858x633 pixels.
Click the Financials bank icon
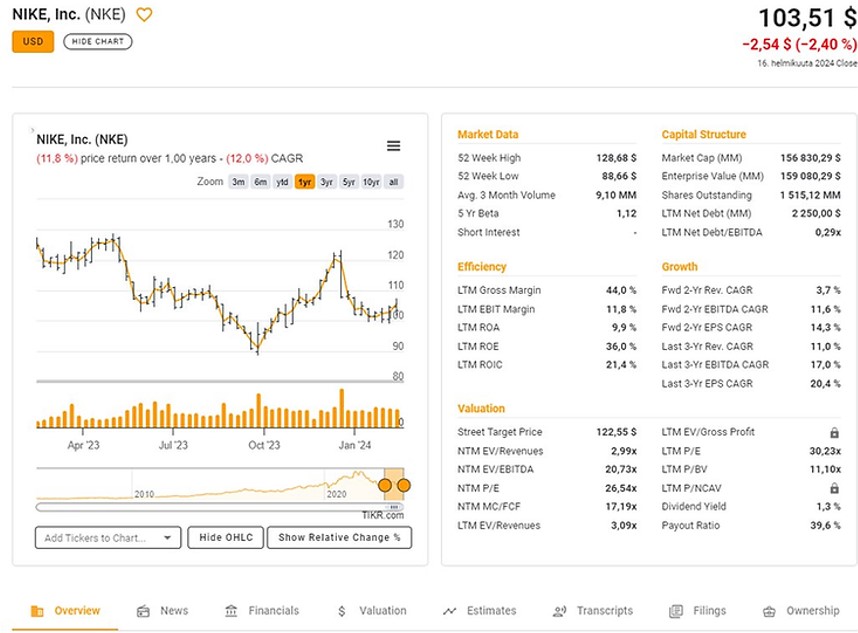pos(231,611)
